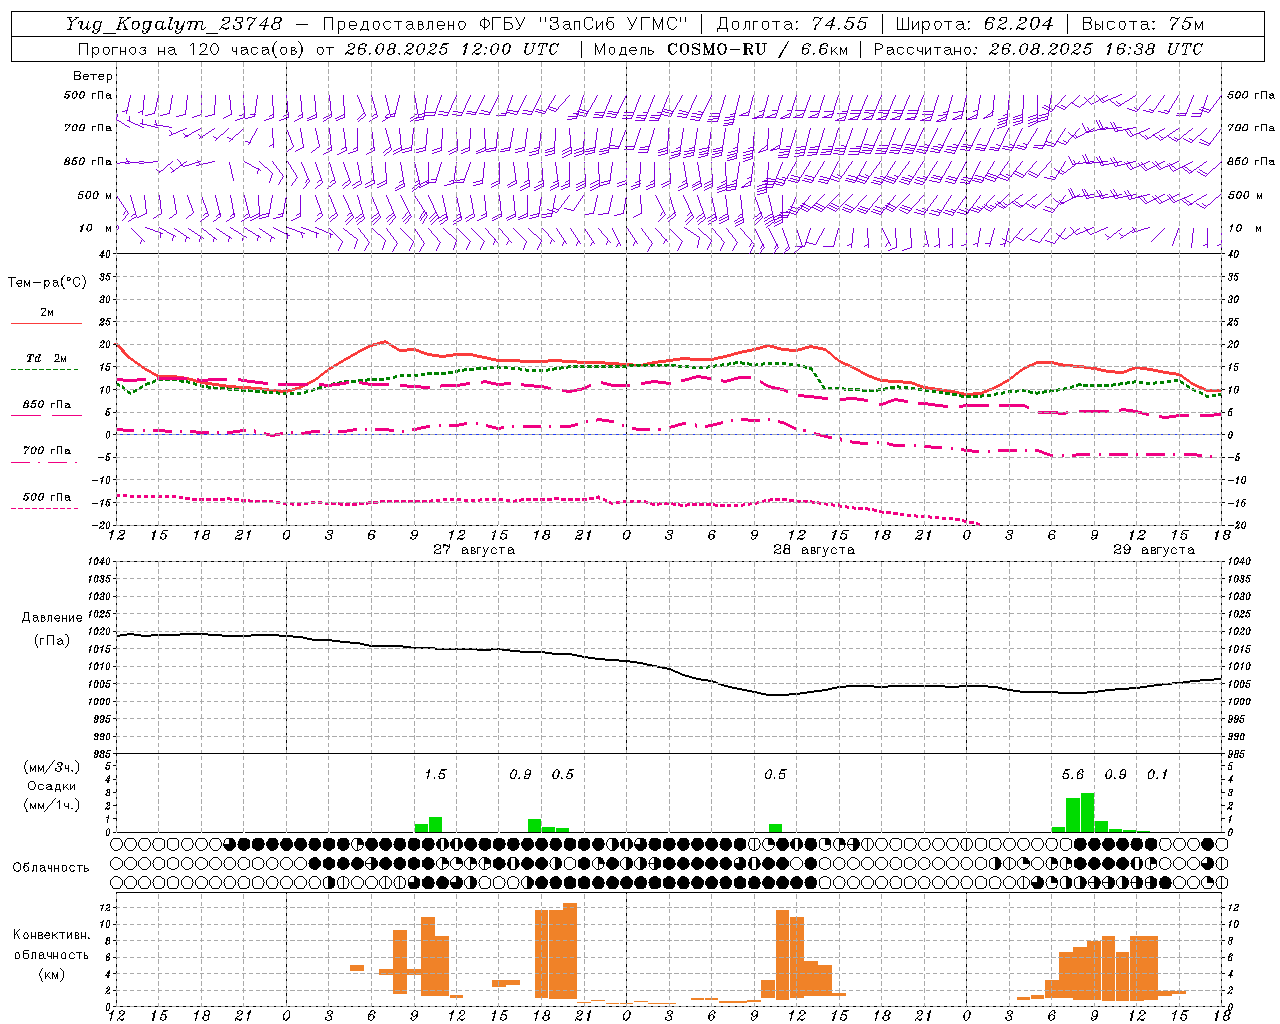Click the Модель COSMO-RU / 6.6км text
1280x1024 pixels.
(720, 49)
